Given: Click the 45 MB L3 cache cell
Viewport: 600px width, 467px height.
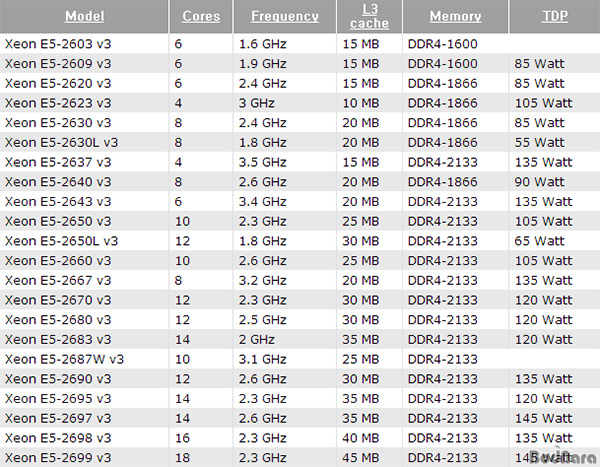Looking at the screenshot, I should (x=360, y=457).
